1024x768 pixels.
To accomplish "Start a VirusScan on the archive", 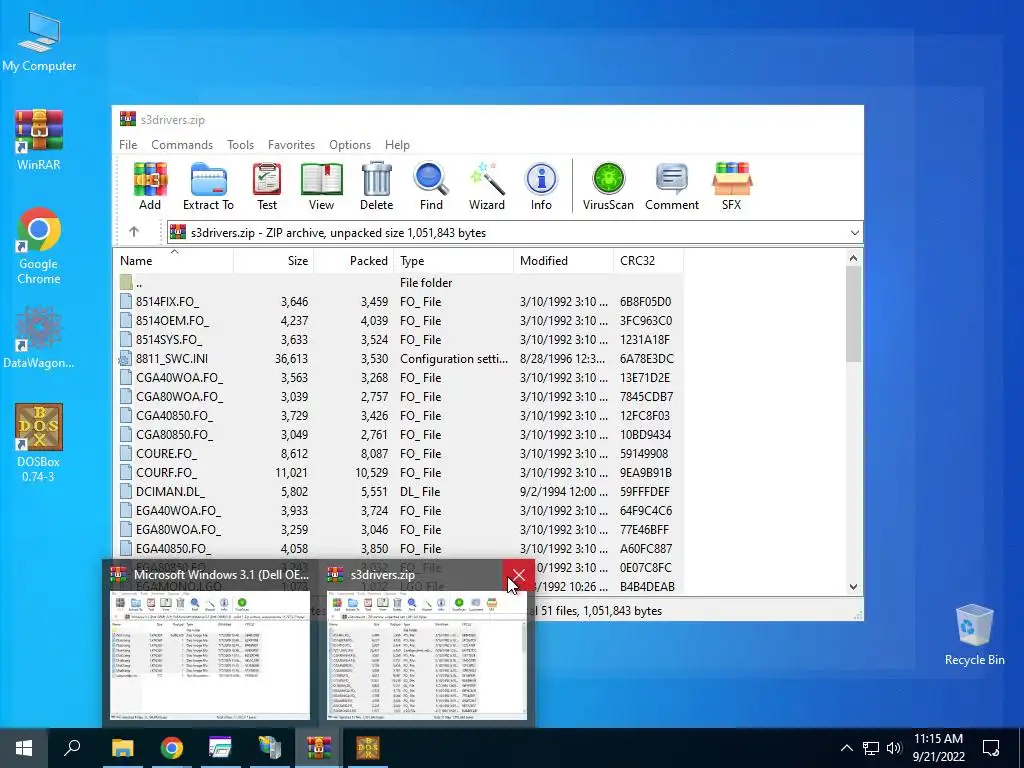I will coord(608,186).
